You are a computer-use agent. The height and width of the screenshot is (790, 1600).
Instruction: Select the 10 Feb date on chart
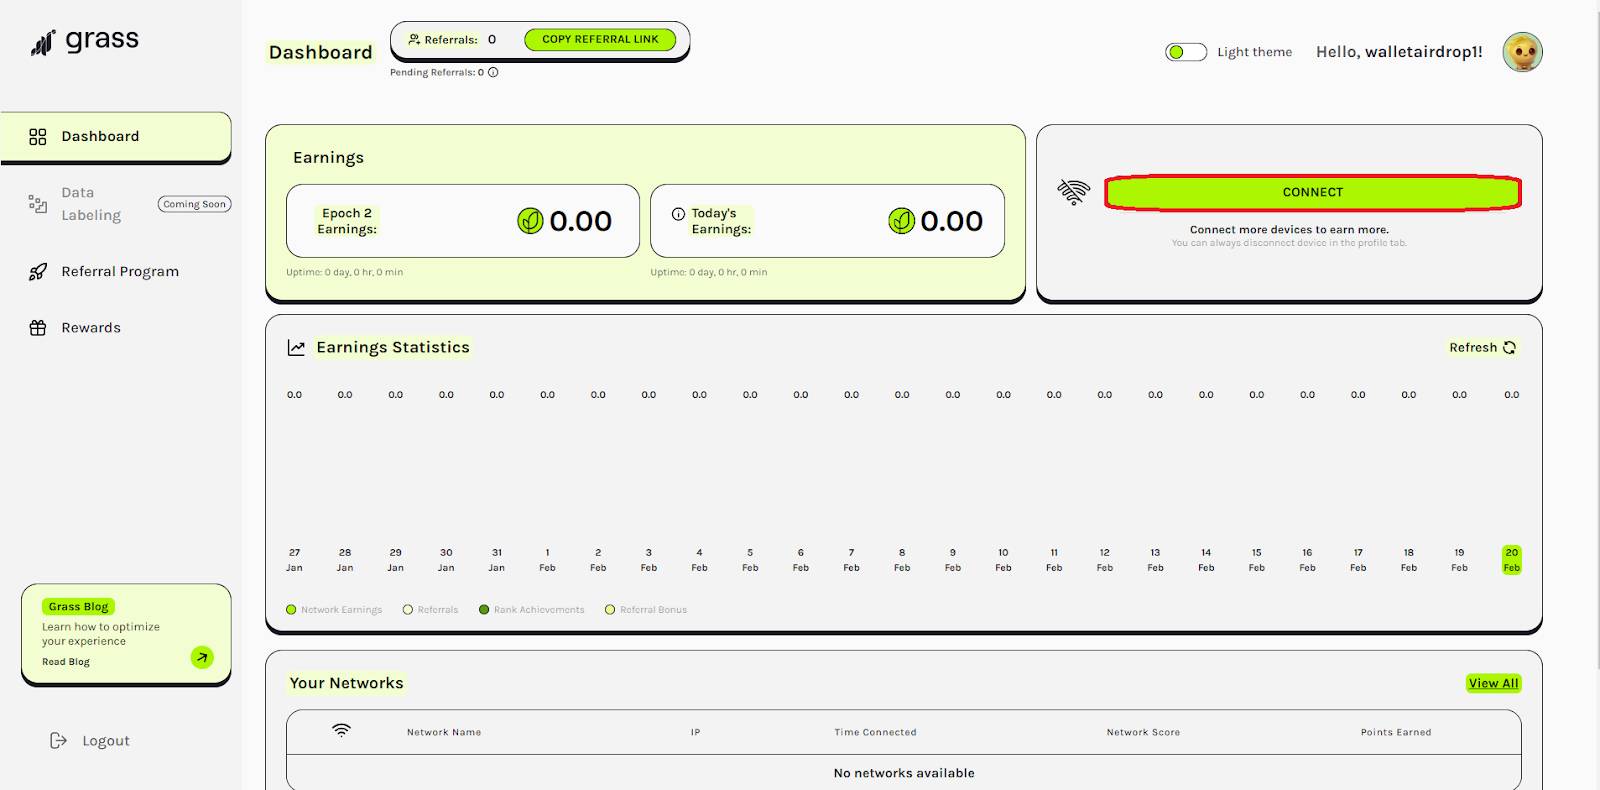point(1003,560)
